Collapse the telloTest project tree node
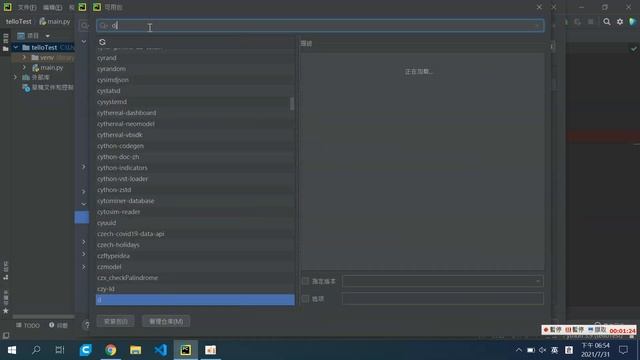640x360 pixels. coord(16,47)
